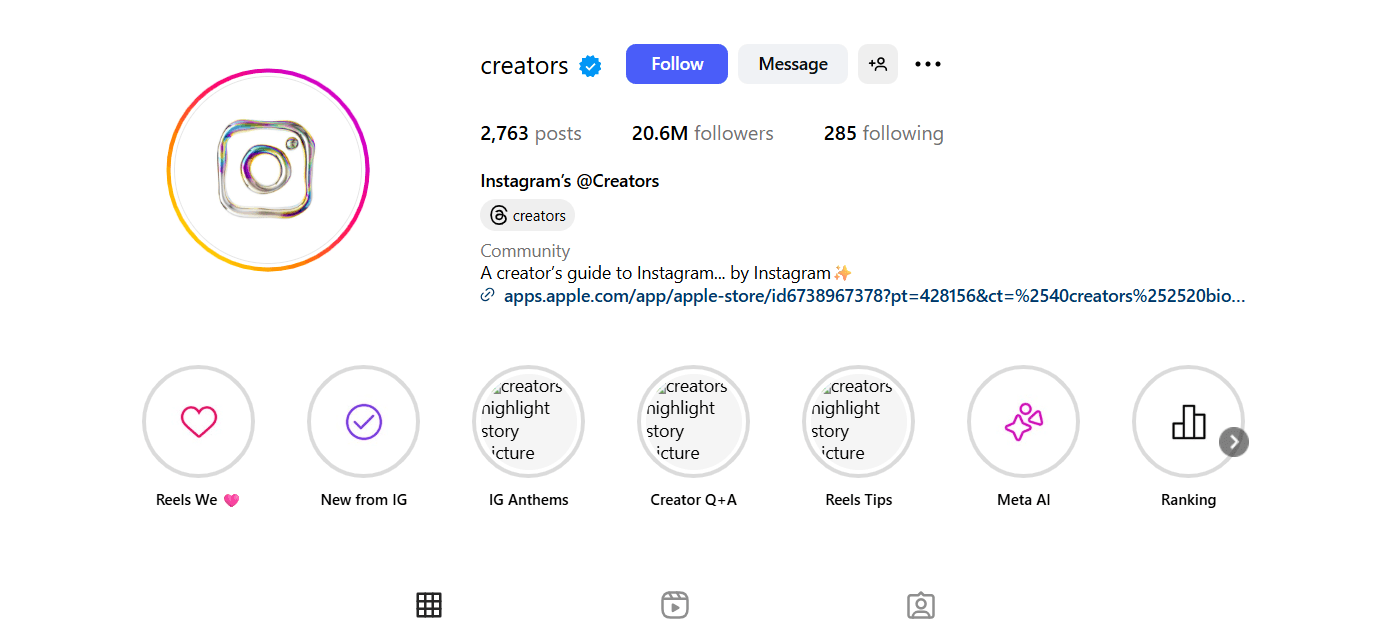The image size is (1373, 630).
Task: Open the Ranking story highlight
Action: (x=1188, y=421)
